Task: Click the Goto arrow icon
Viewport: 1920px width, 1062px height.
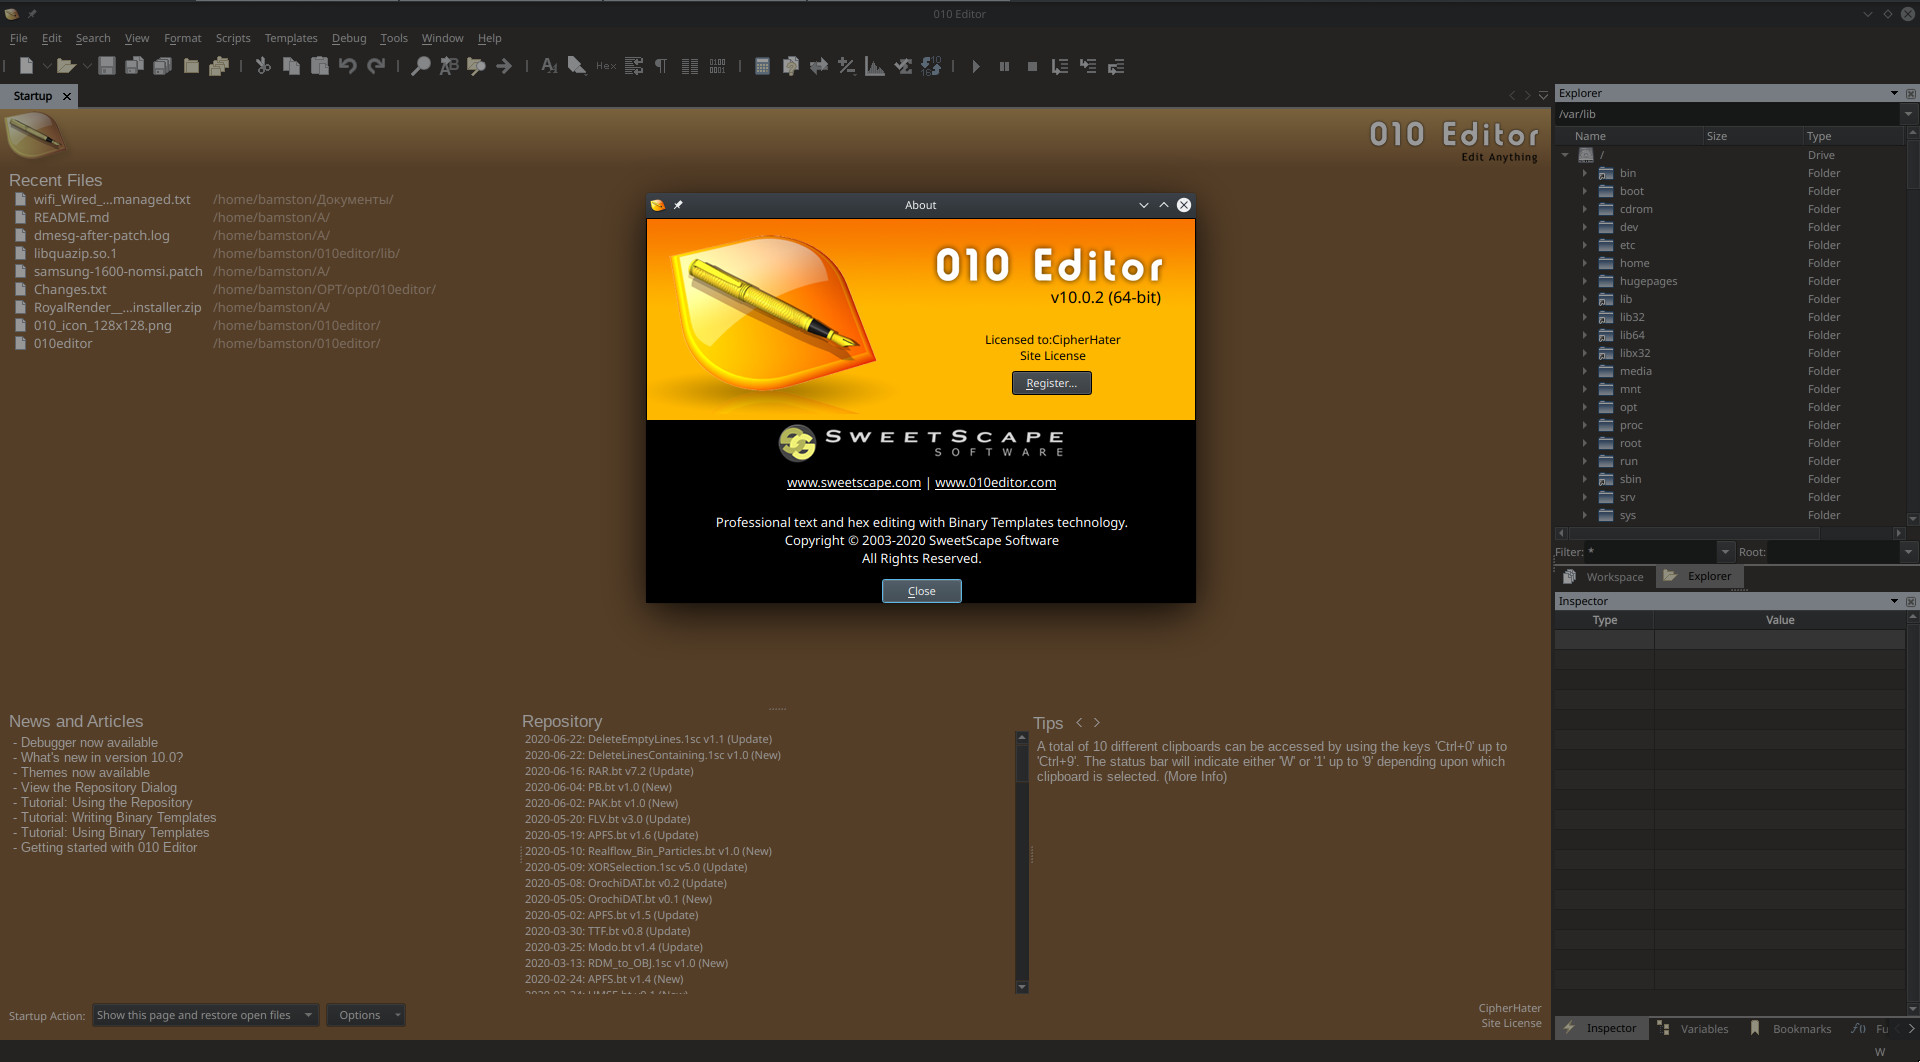Action: (x=504, y=66)
